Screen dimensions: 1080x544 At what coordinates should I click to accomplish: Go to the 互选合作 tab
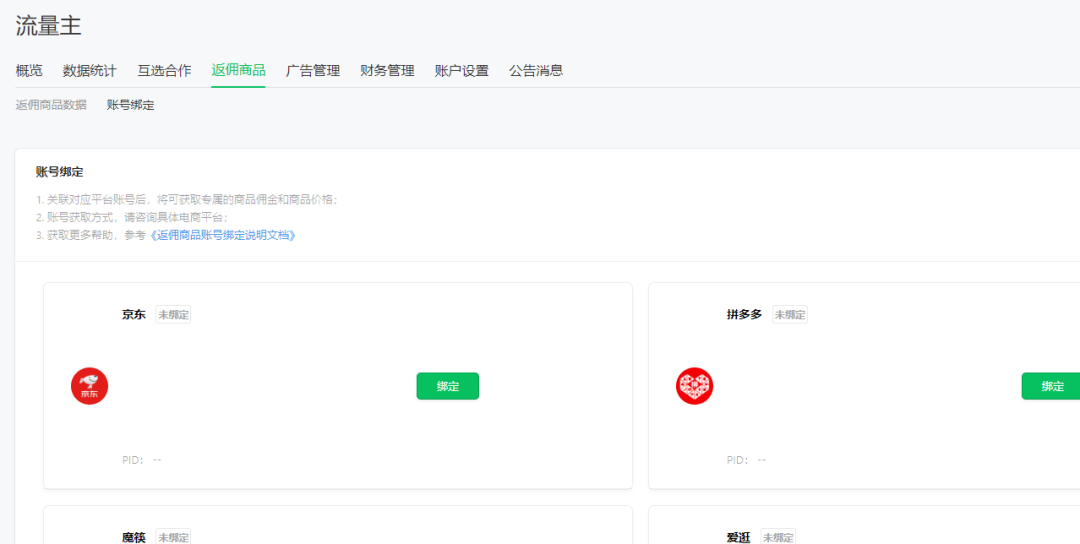click(x=164, y=71)
